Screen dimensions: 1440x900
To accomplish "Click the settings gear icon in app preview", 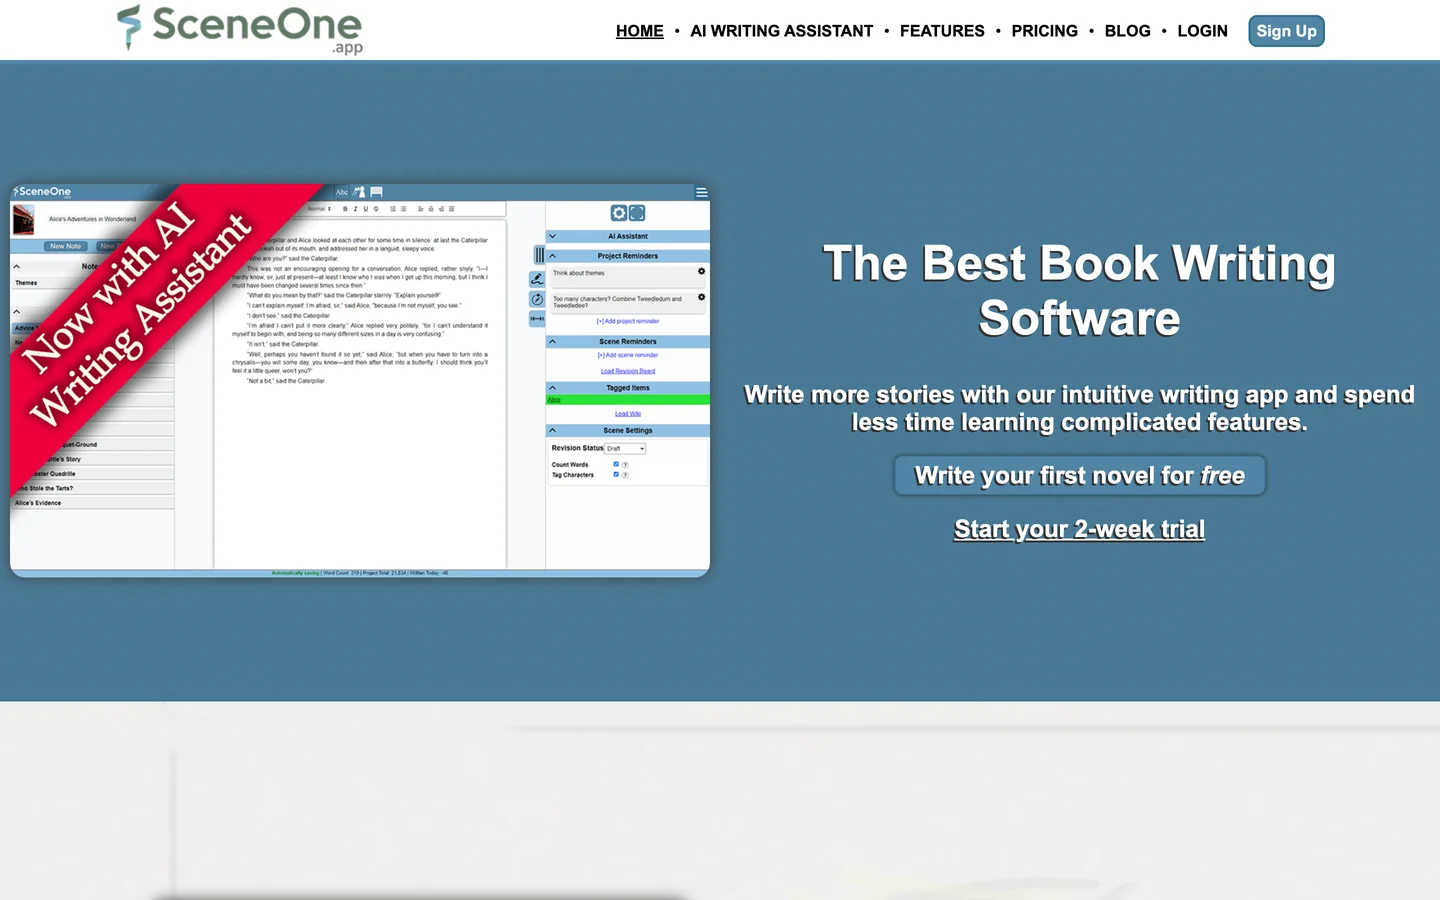I will [x=619, y=213].
